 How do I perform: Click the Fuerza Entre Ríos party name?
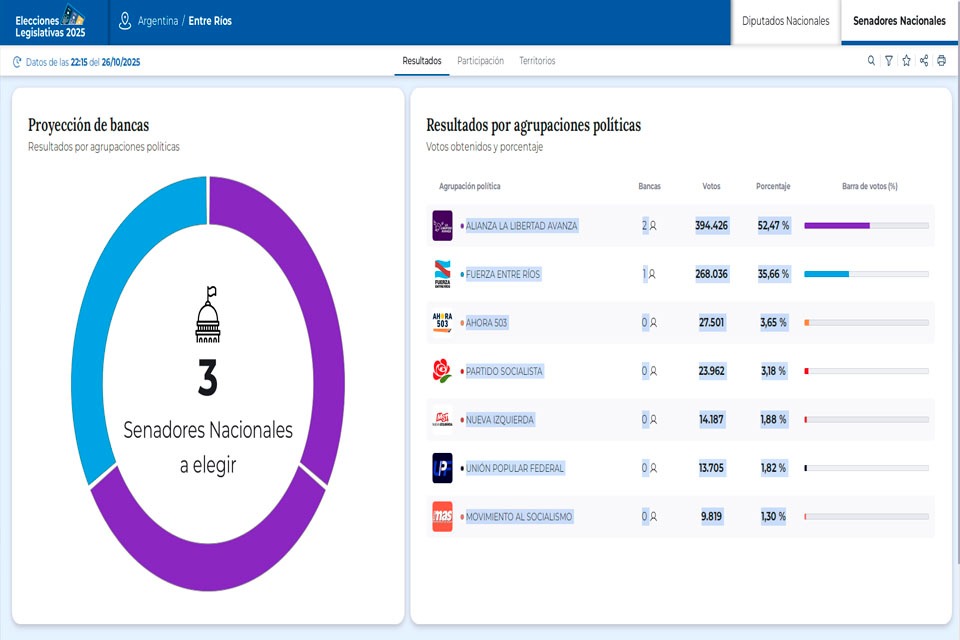(503, 274)
